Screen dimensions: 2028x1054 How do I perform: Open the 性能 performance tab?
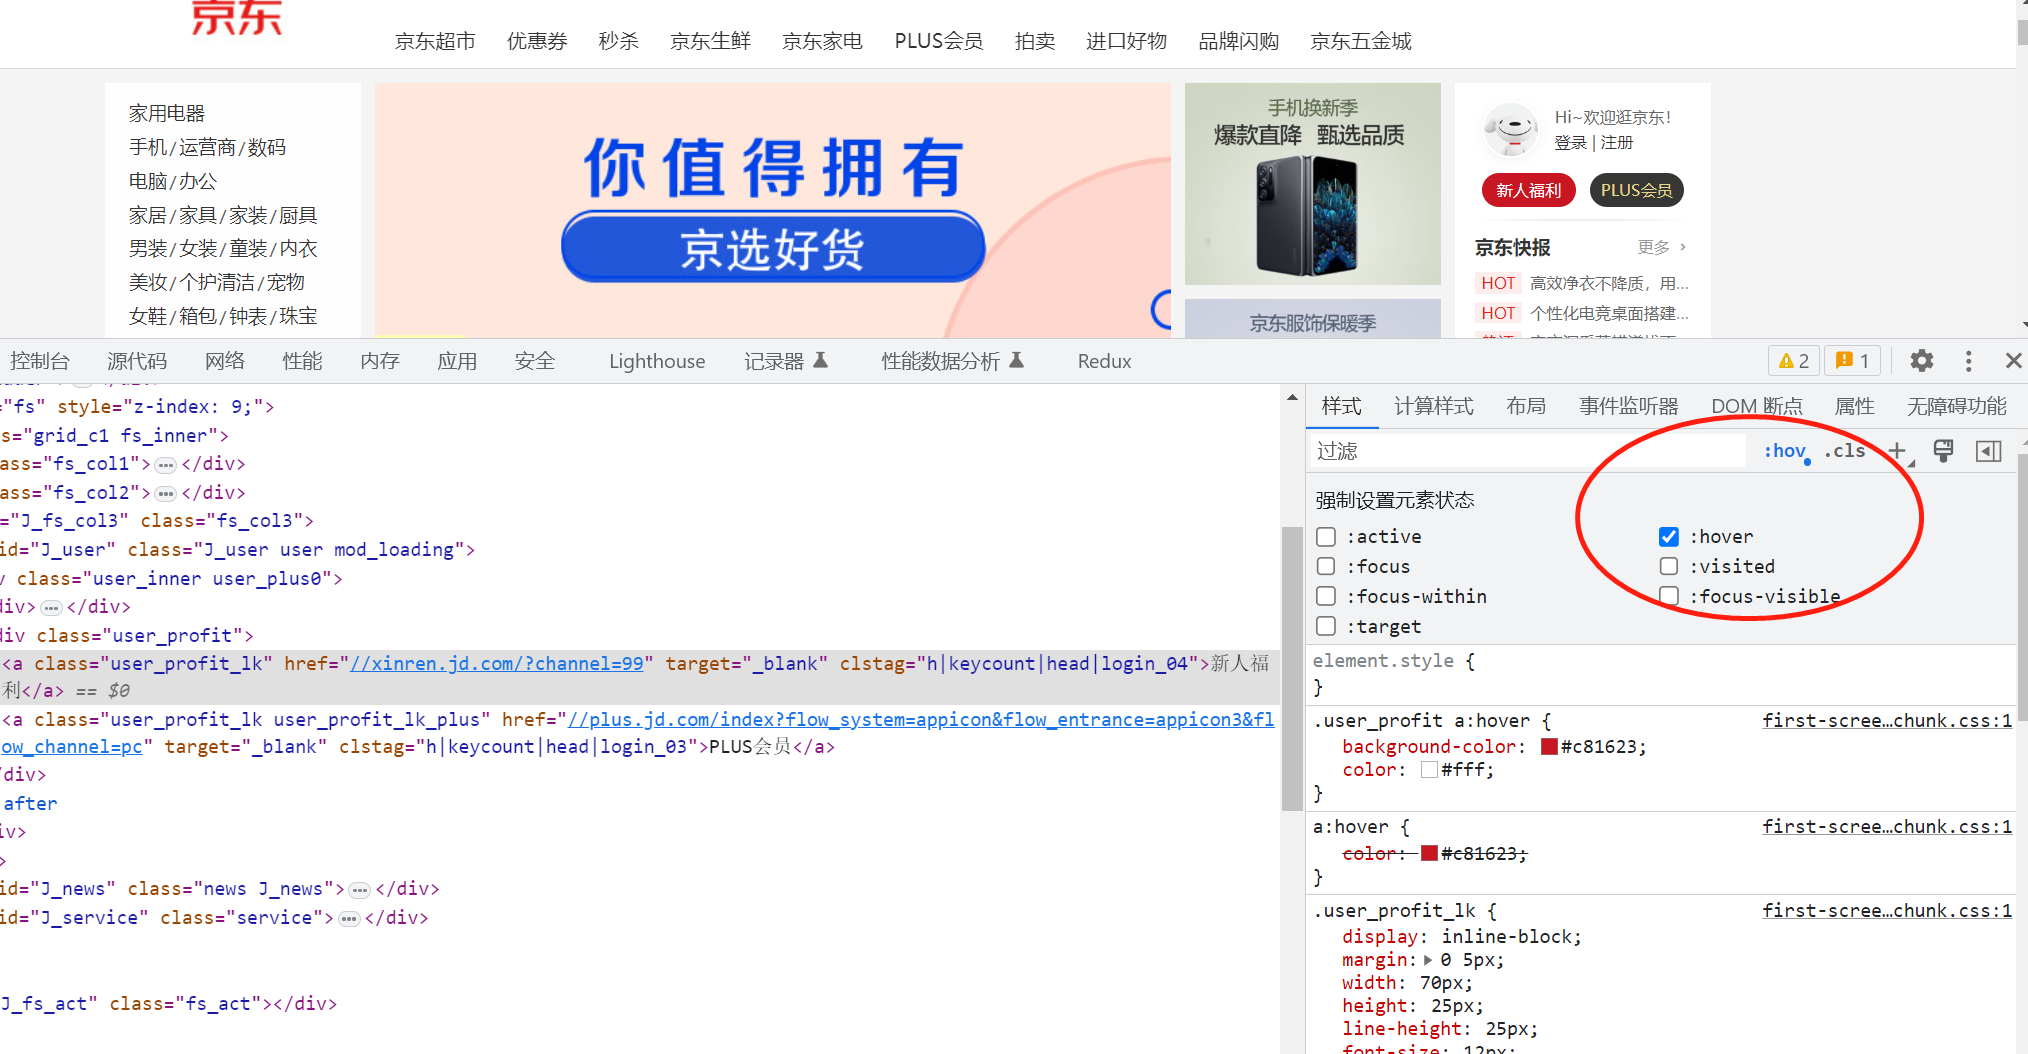tap(302, 361)
